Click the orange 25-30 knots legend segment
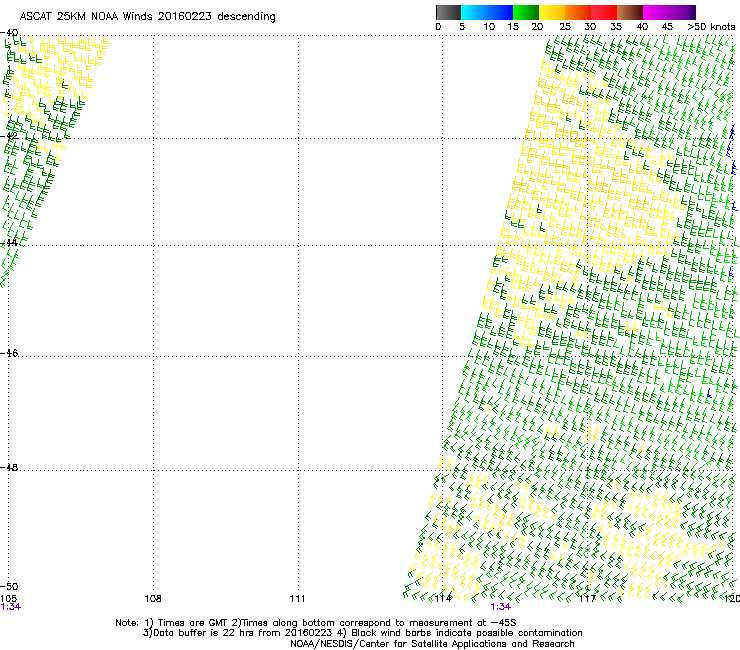Screen dimensions: 740x650 click(578, 12)
